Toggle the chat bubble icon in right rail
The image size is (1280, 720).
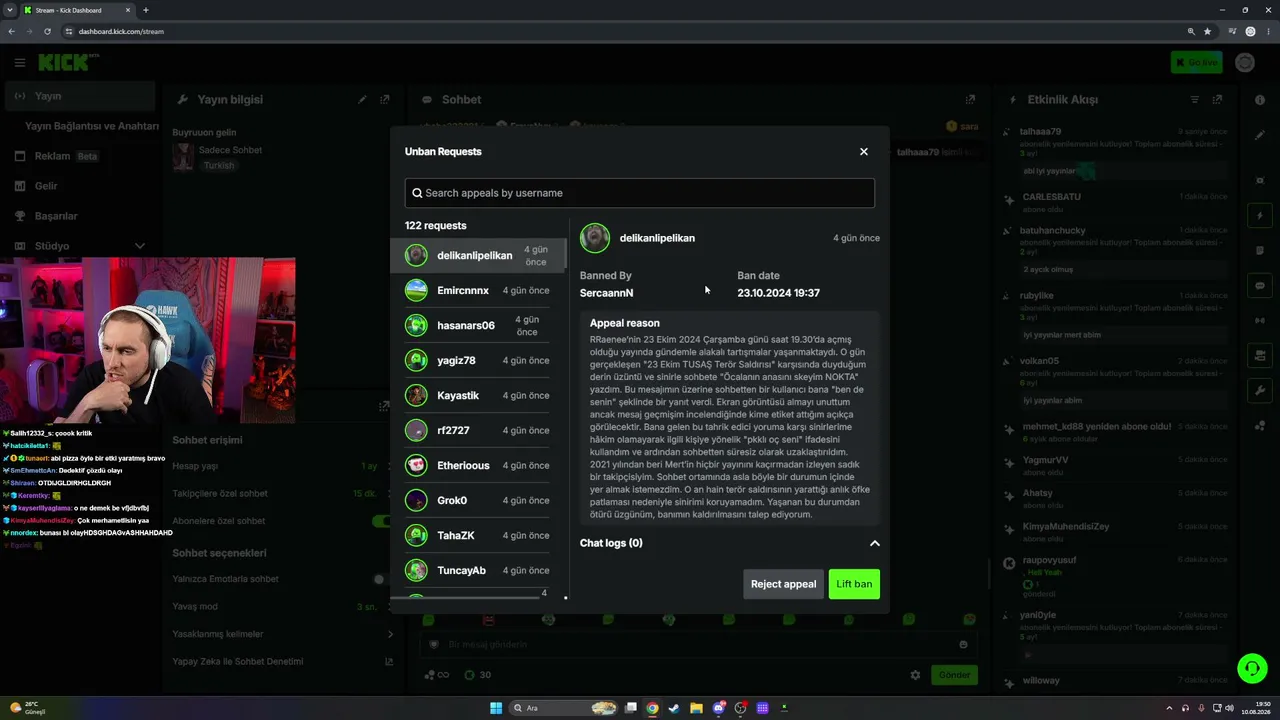[x=1260, y=285]
